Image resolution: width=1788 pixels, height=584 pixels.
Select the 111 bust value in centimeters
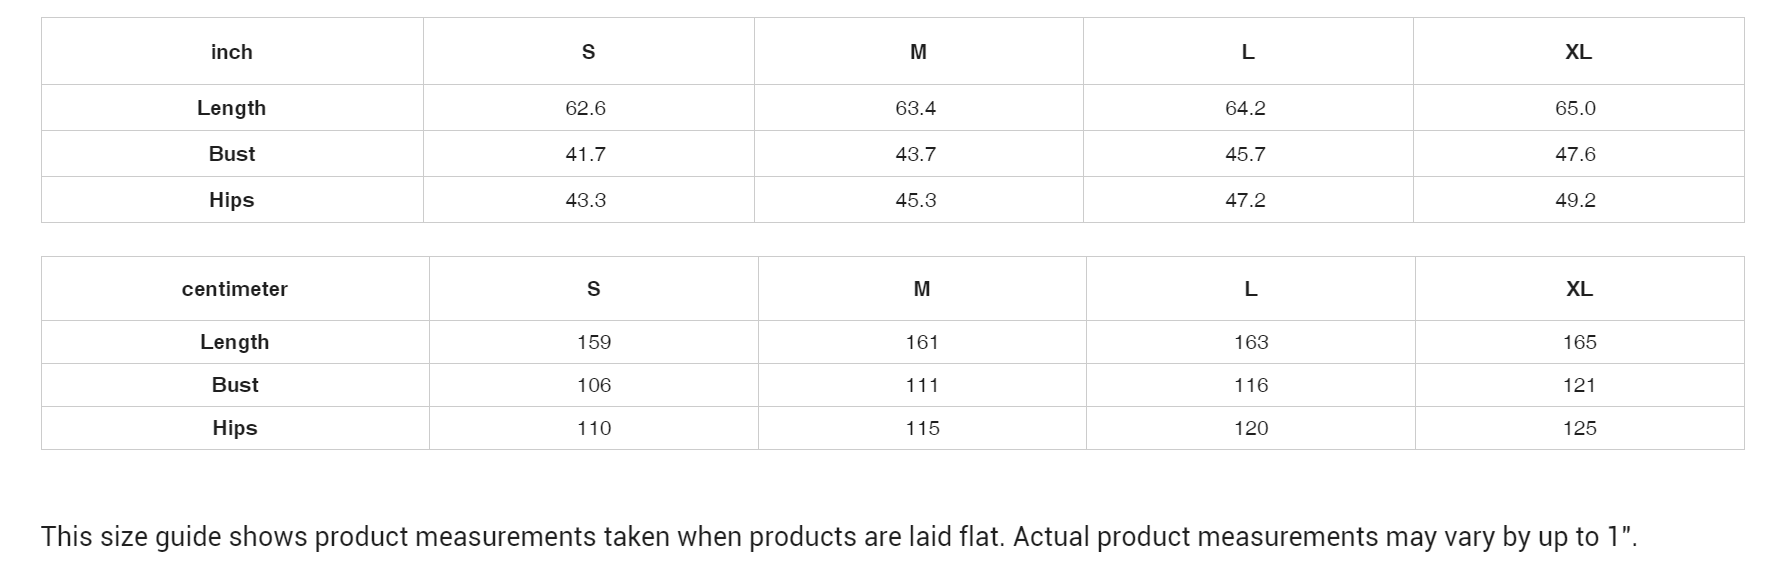pos(922,385)
